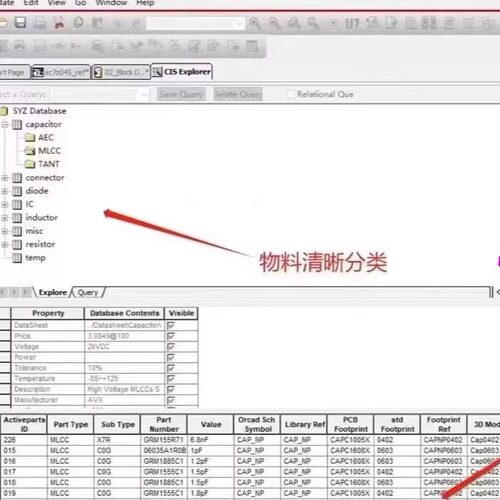
Task: Click the last calendar-like icon in second toolbar row
Action: [x=252, y=45]
